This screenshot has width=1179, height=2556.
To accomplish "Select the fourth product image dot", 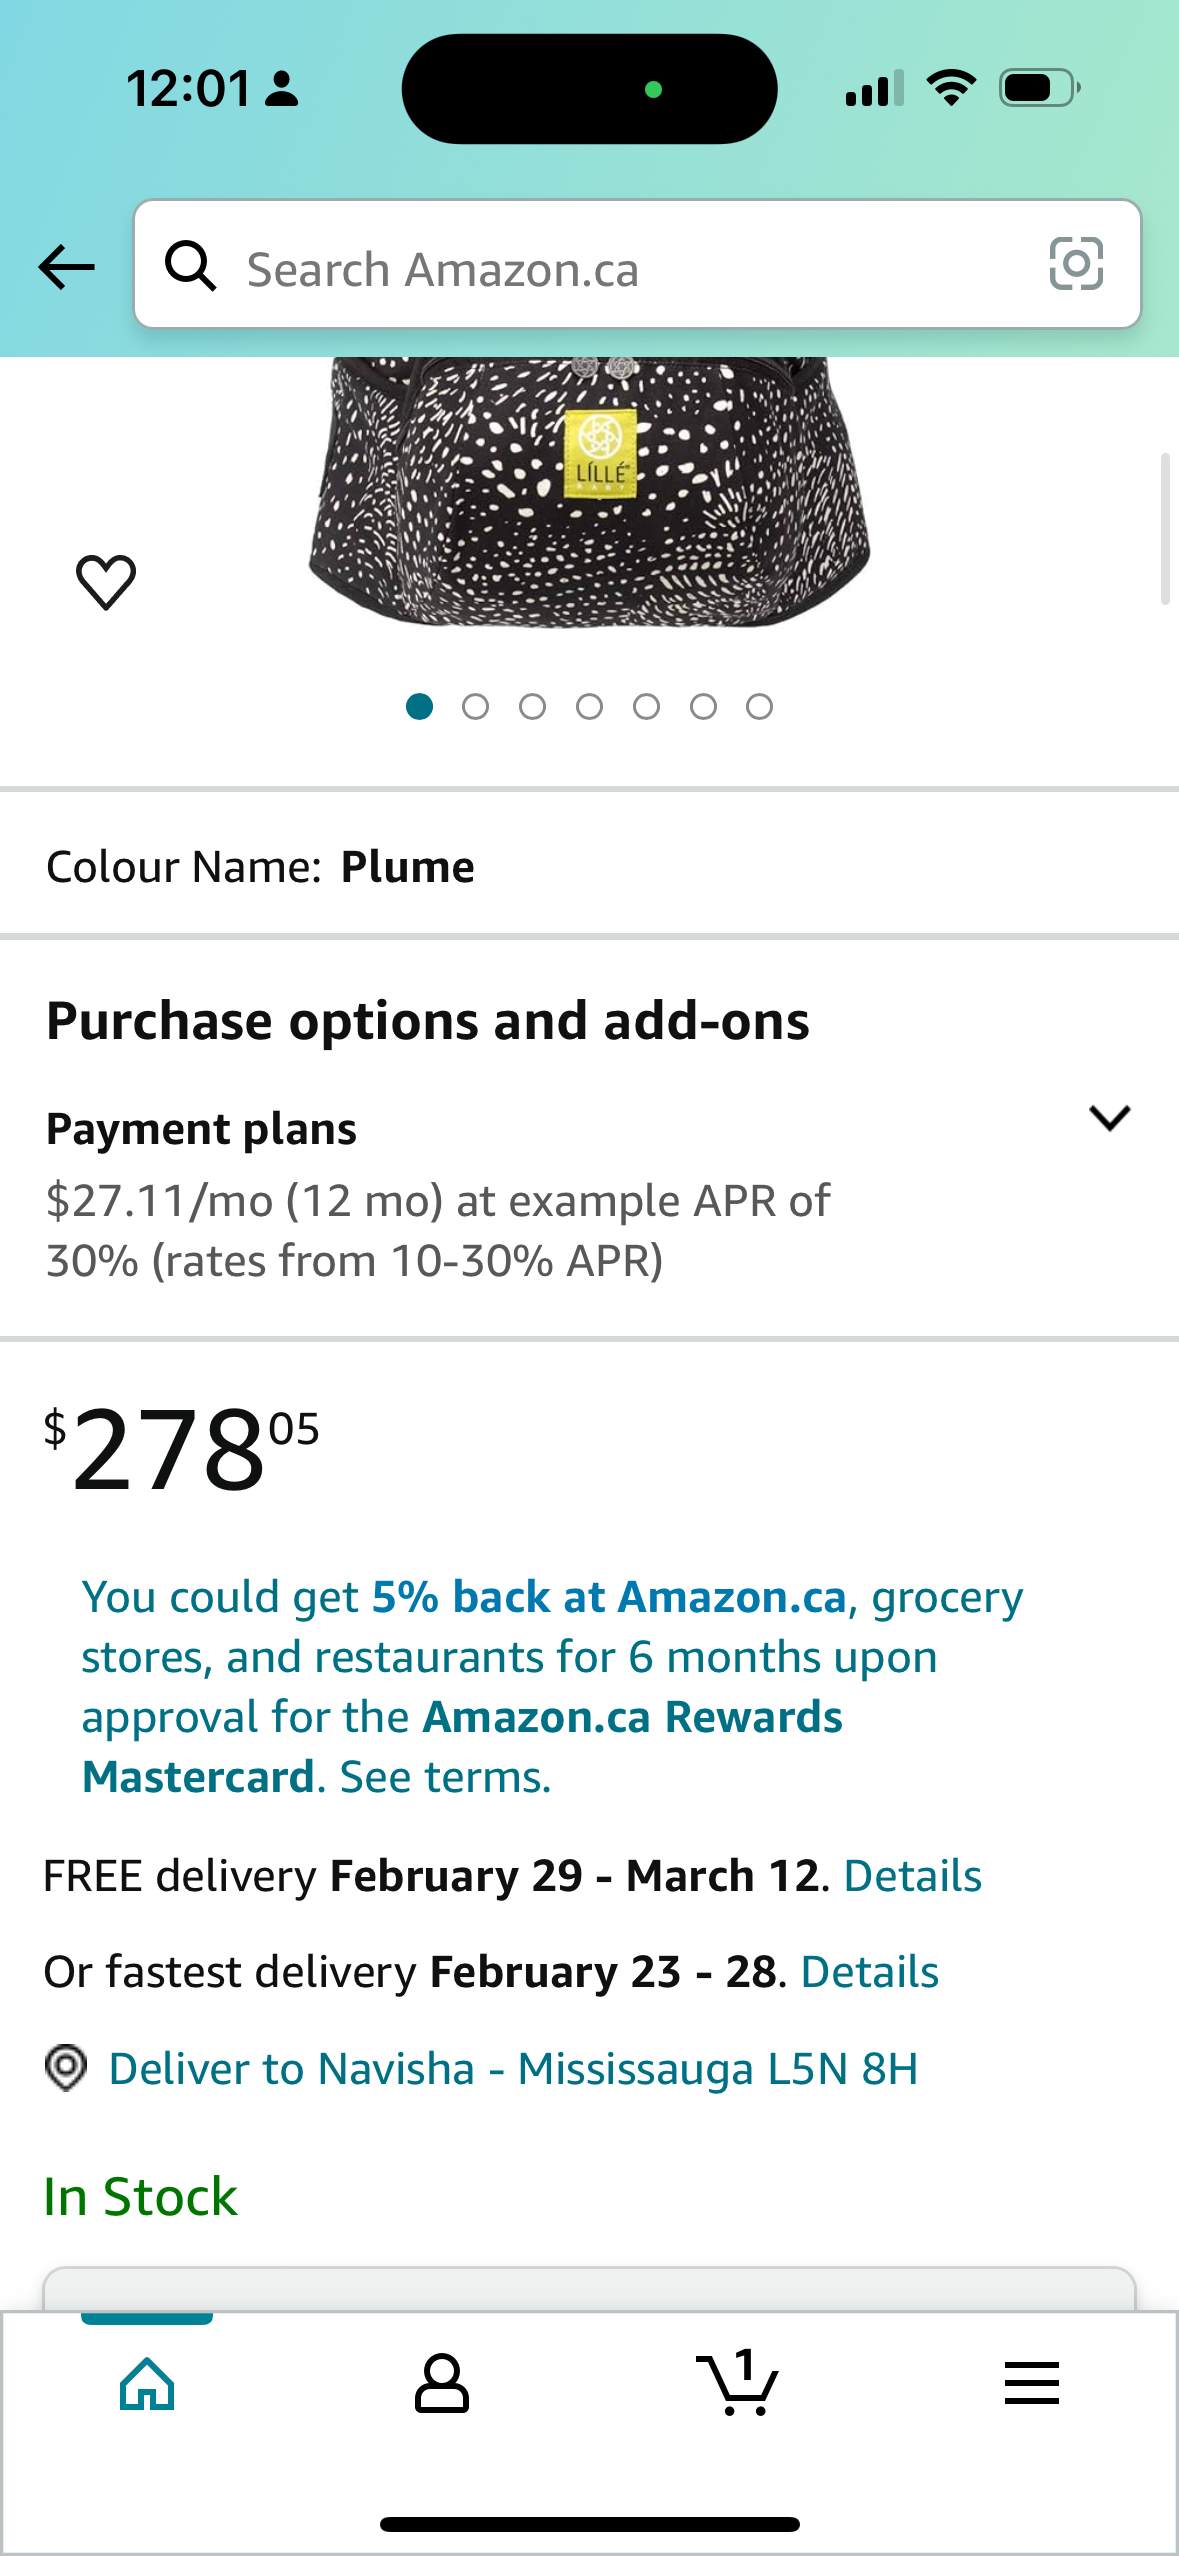I will pyautogui.click(x=590, y=707).
